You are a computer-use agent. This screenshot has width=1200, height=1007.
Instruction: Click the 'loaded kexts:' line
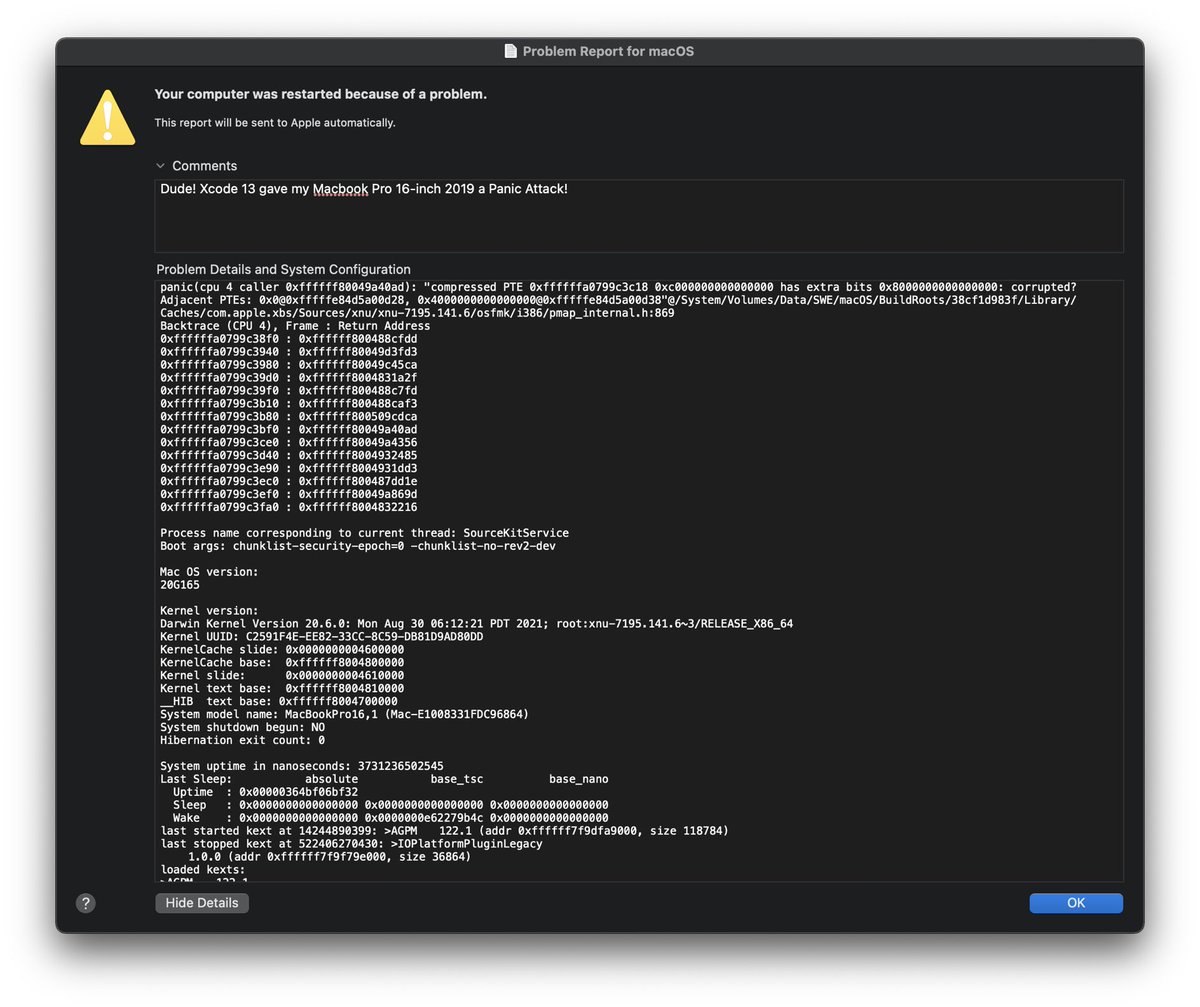point(203,871)
